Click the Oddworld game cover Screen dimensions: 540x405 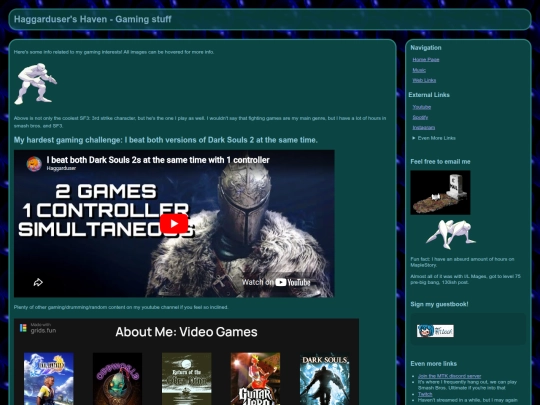pyautogui.click(x=117, y=378)
